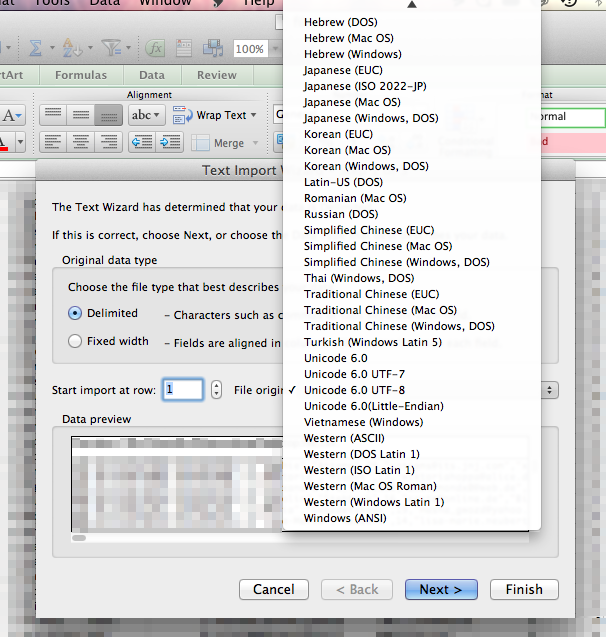
Task: Expand the Wrap Text dropdown arrow
Action: pos(253,115)
